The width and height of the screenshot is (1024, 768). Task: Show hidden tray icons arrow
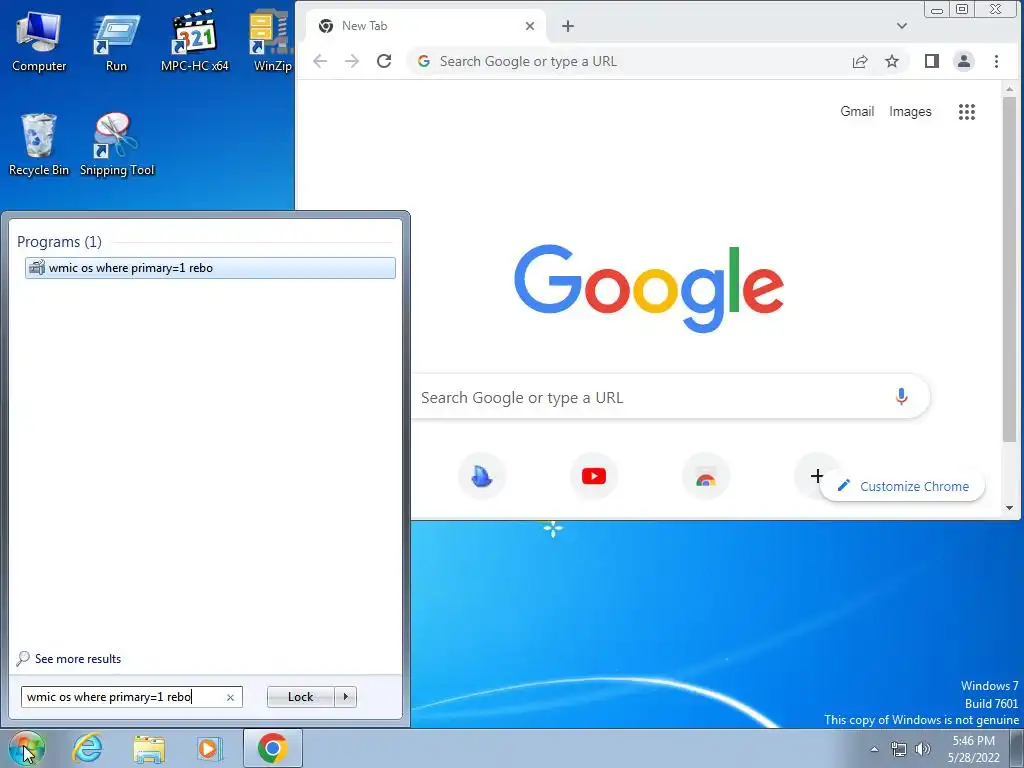point(874,749)
